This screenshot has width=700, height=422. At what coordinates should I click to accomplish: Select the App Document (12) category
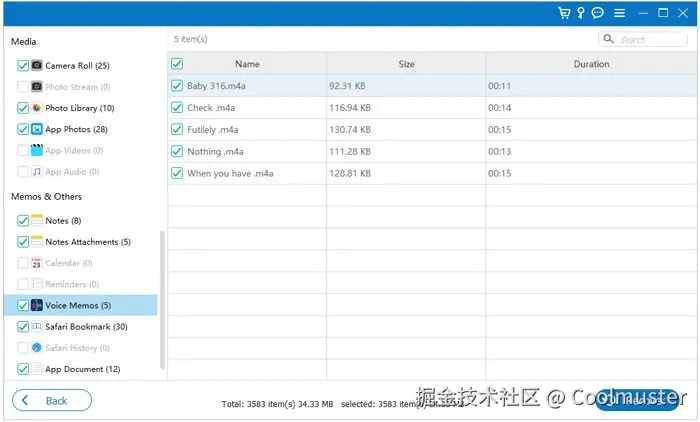click(83, 369)
